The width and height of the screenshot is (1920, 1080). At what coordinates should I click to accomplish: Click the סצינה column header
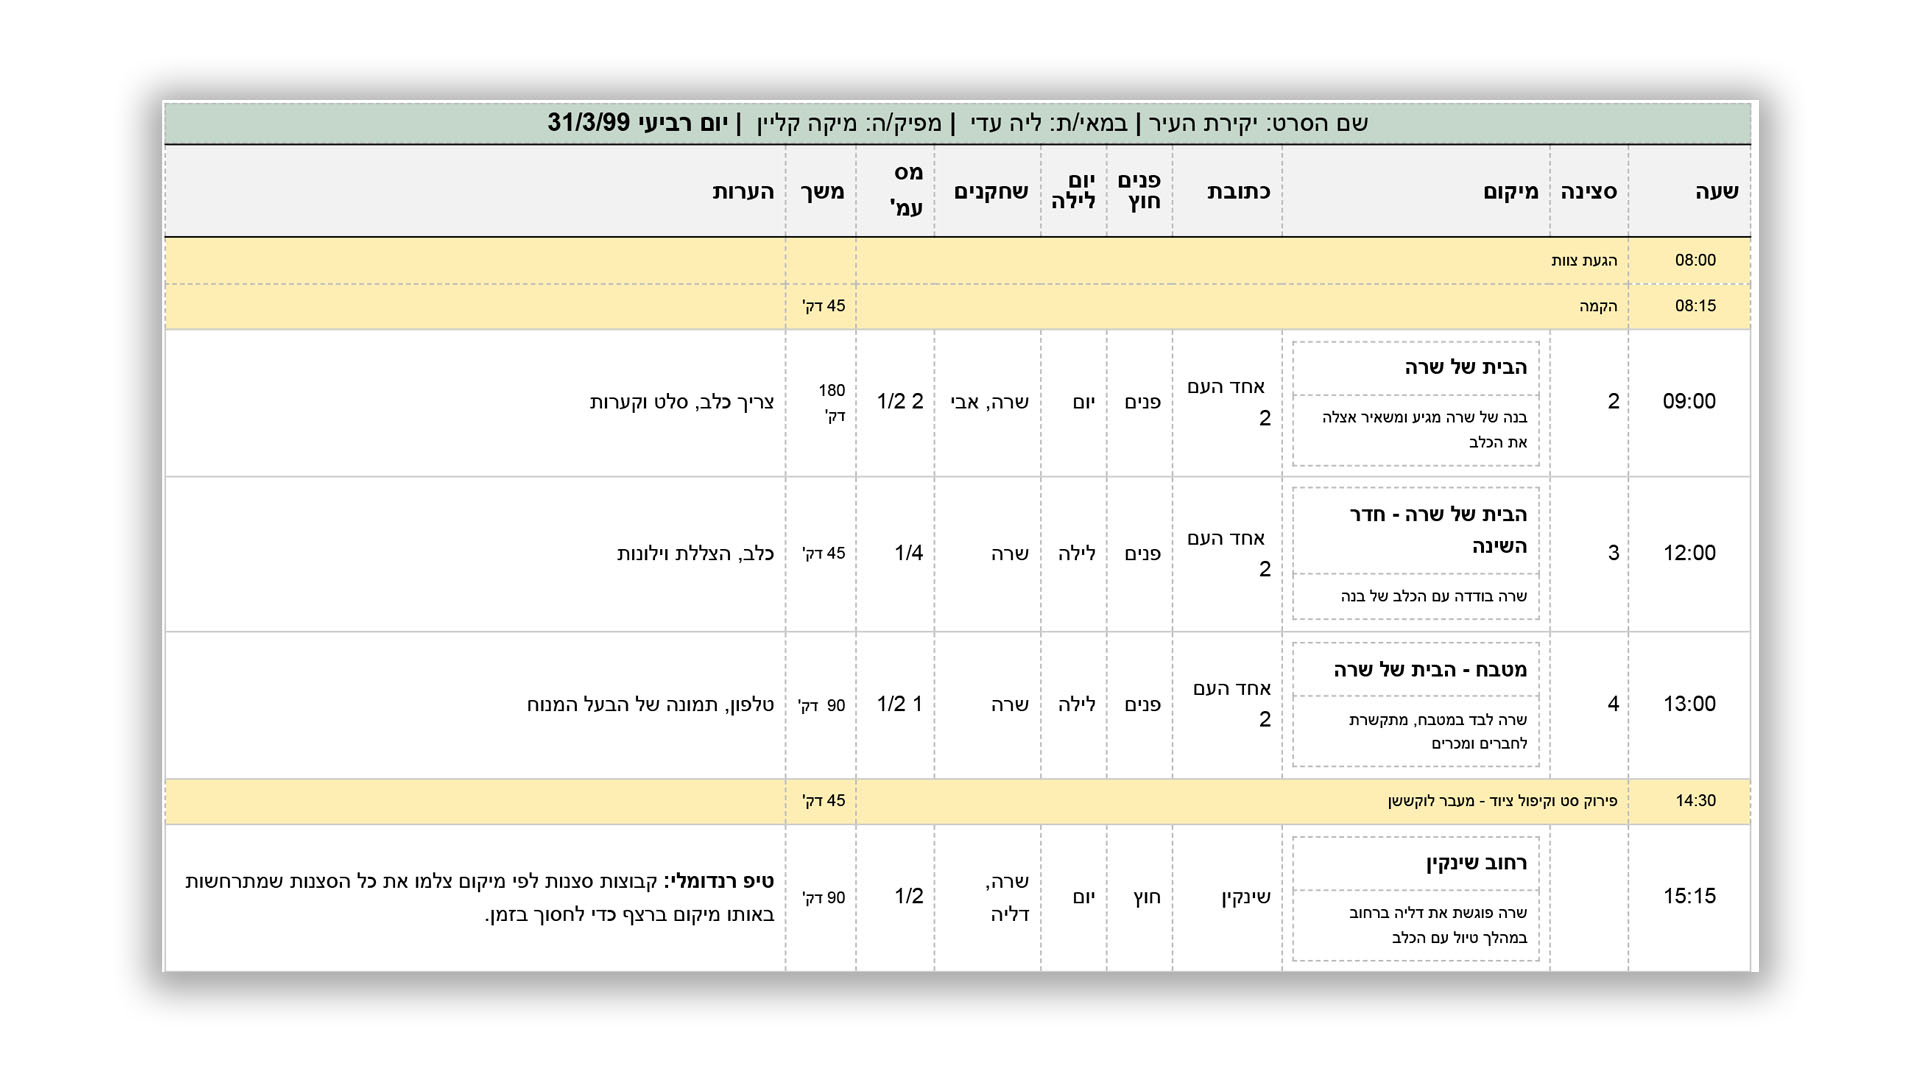1588,192
